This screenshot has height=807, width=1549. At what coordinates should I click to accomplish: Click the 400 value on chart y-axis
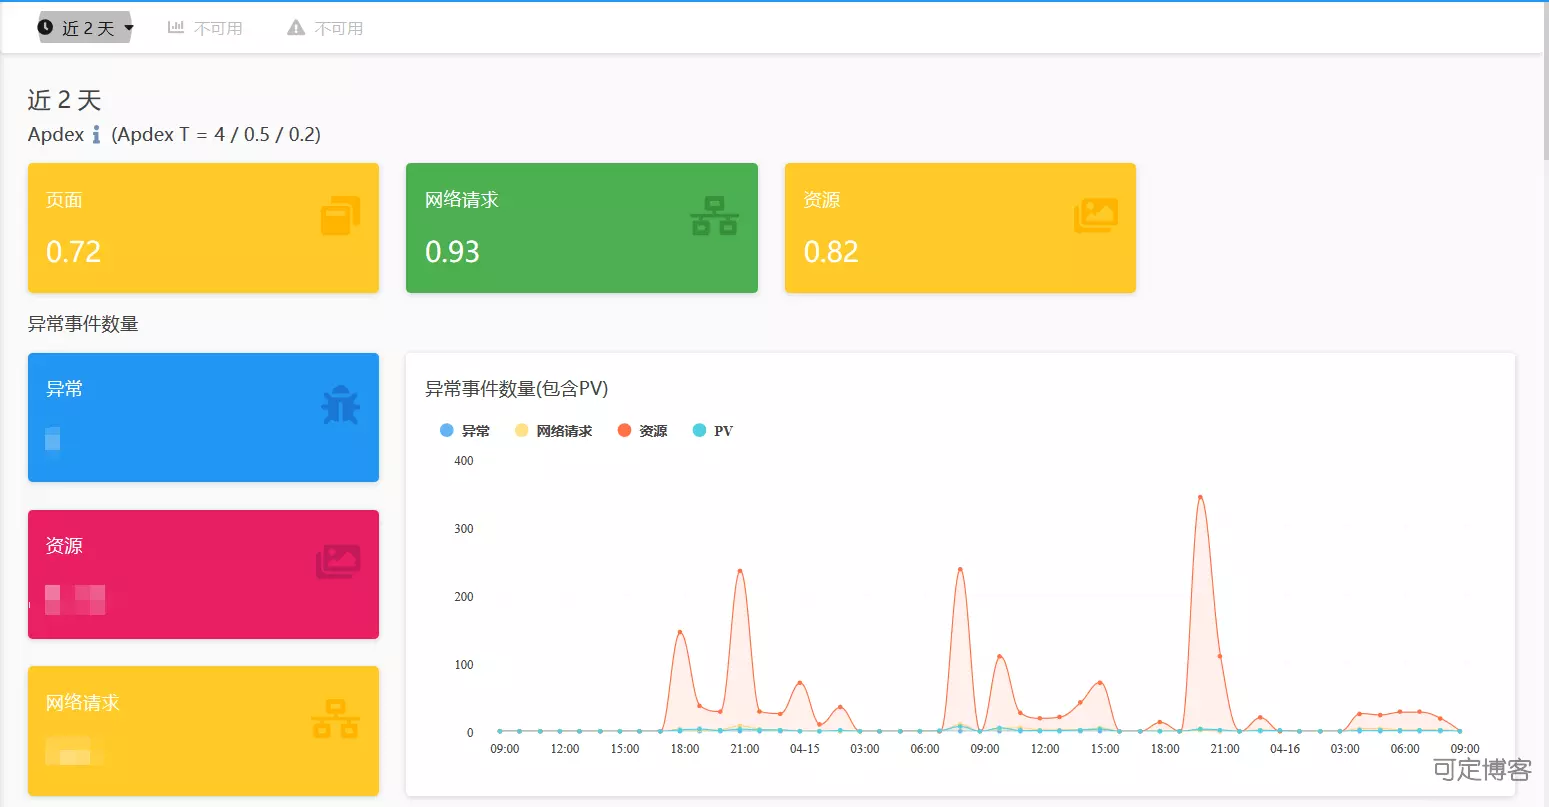[464, 461]
